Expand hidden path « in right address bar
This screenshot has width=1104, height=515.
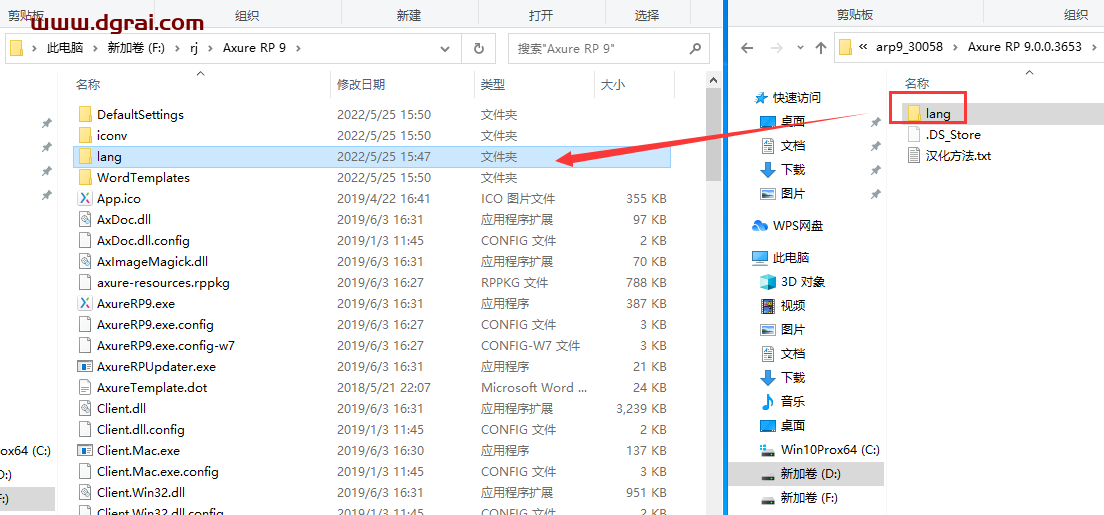tap(862, 48)
